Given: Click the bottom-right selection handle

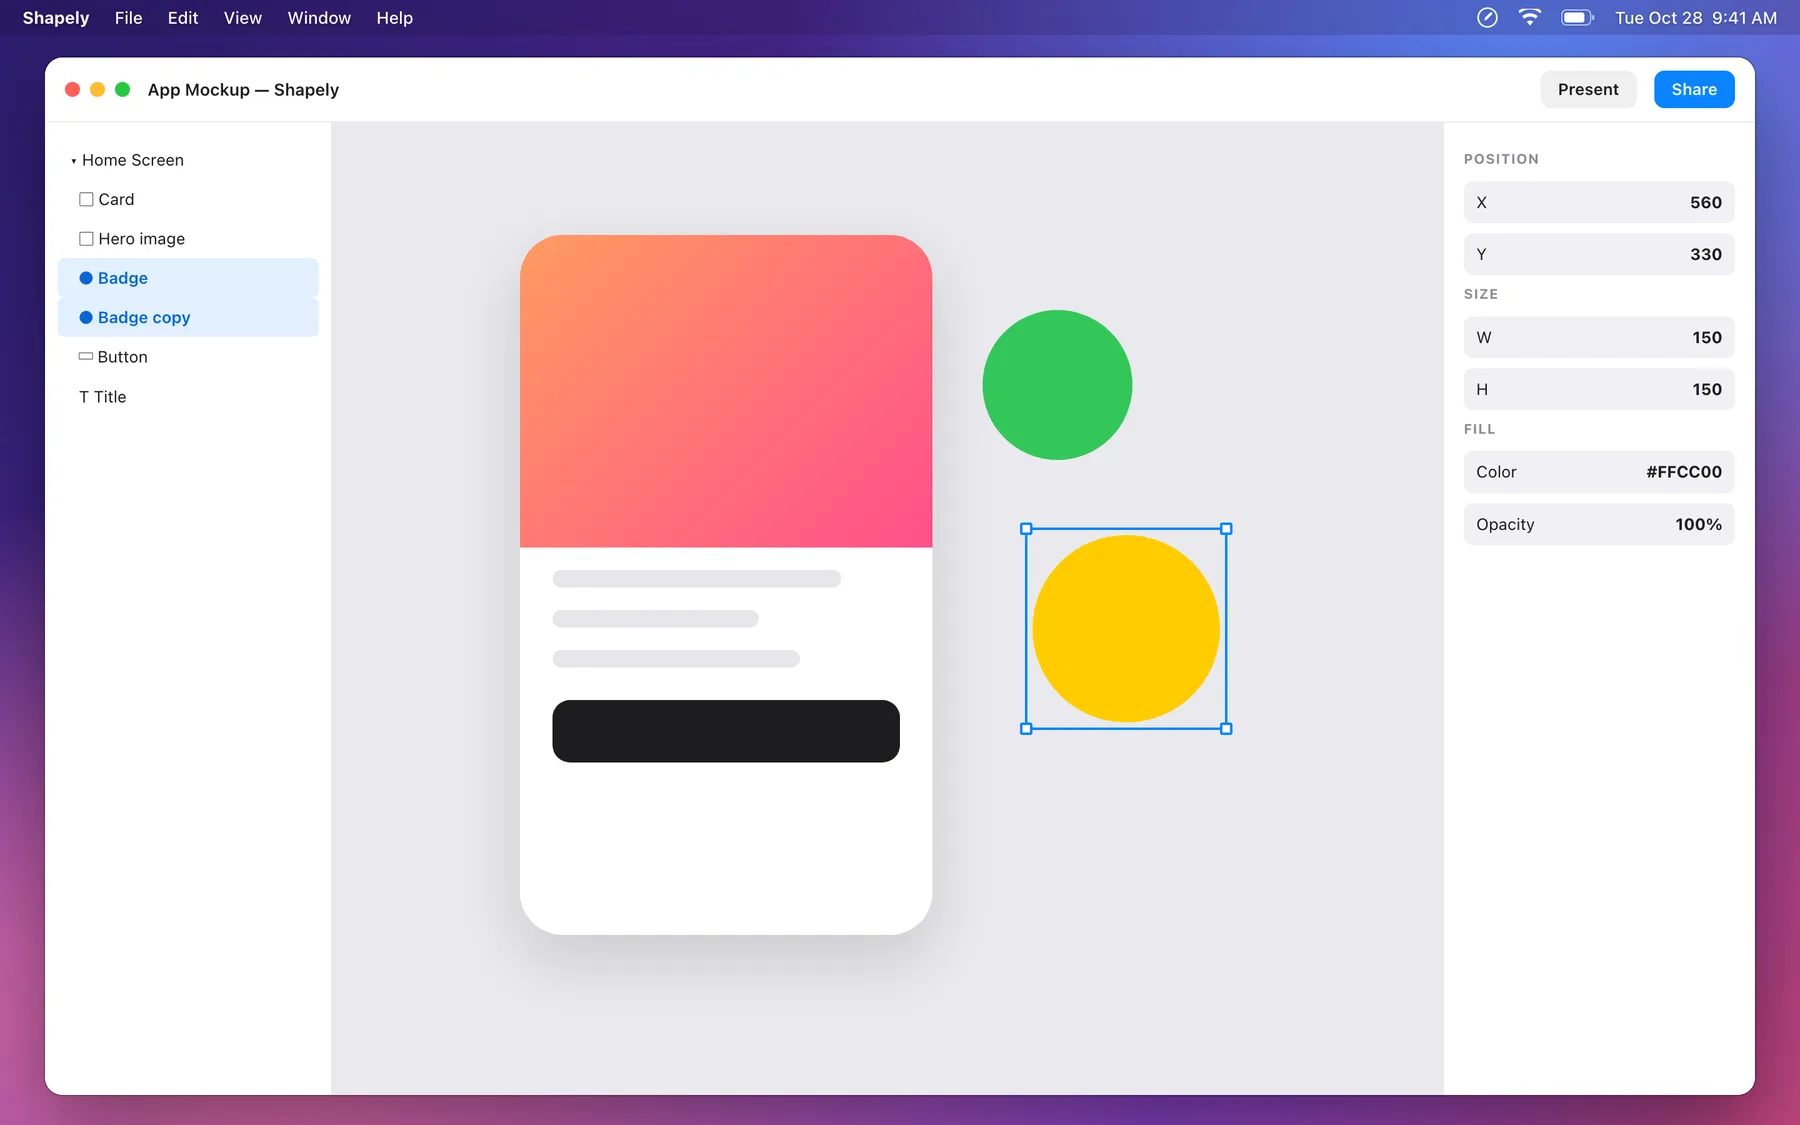Looking at the screenshot, I should (1226, 729).
